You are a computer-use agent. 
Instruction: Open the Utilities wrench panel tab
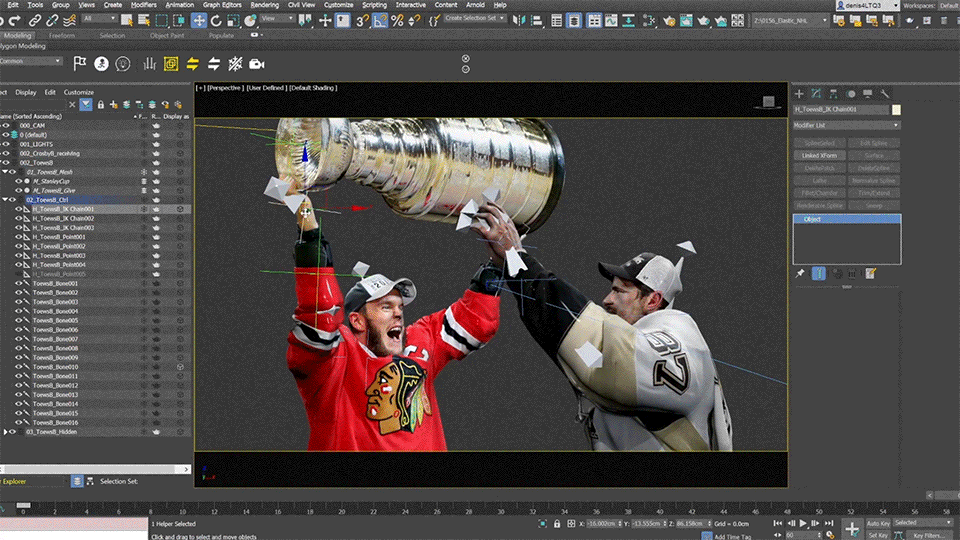point(885,94)
